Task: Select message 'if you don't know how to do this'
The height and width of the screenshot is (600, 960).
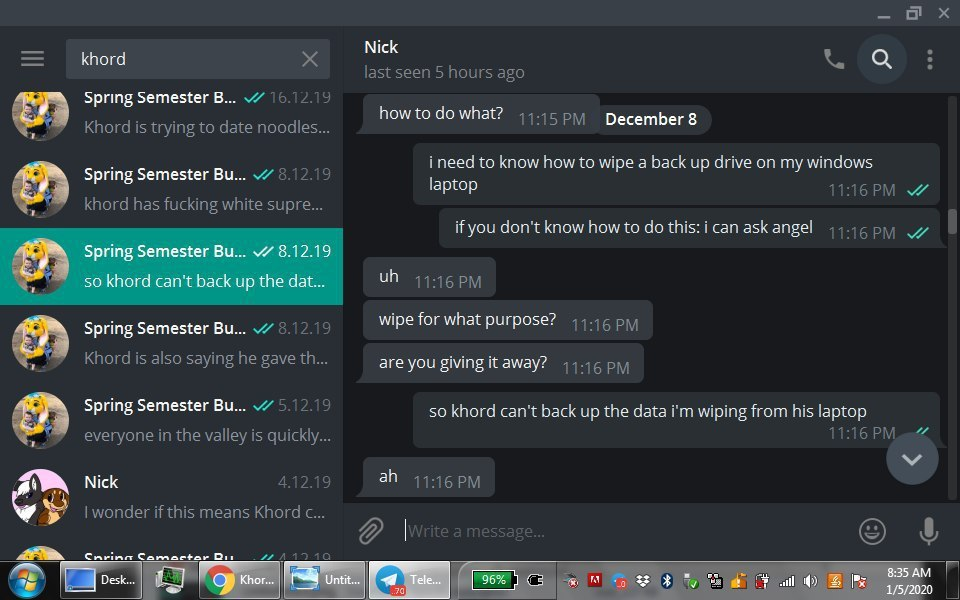Action: tap(689, 228)
